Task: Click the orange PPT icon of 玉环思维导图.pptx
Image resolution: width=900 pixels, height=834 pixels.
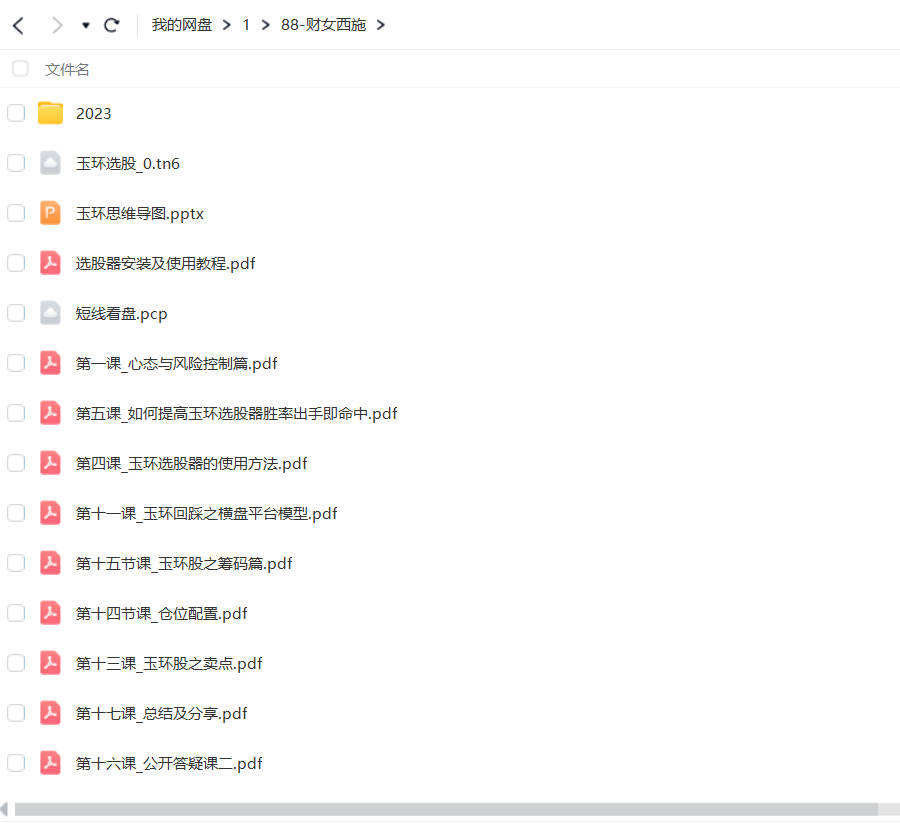Action: click(51, 213)
